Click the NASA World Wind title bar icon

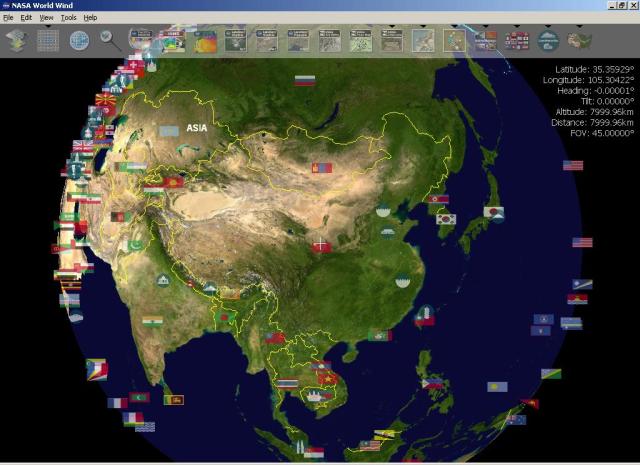tap(6, 5)
